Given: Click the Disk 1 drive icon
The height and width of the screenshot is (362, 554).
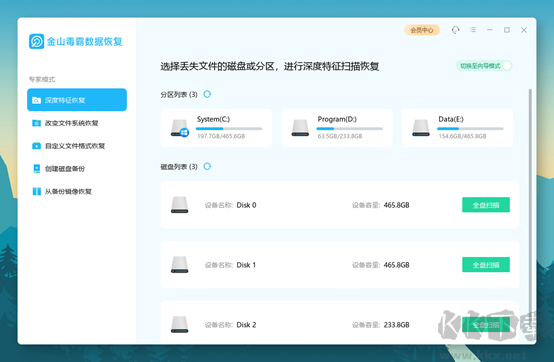Looking at the screenshot, I should click(179, 265).
